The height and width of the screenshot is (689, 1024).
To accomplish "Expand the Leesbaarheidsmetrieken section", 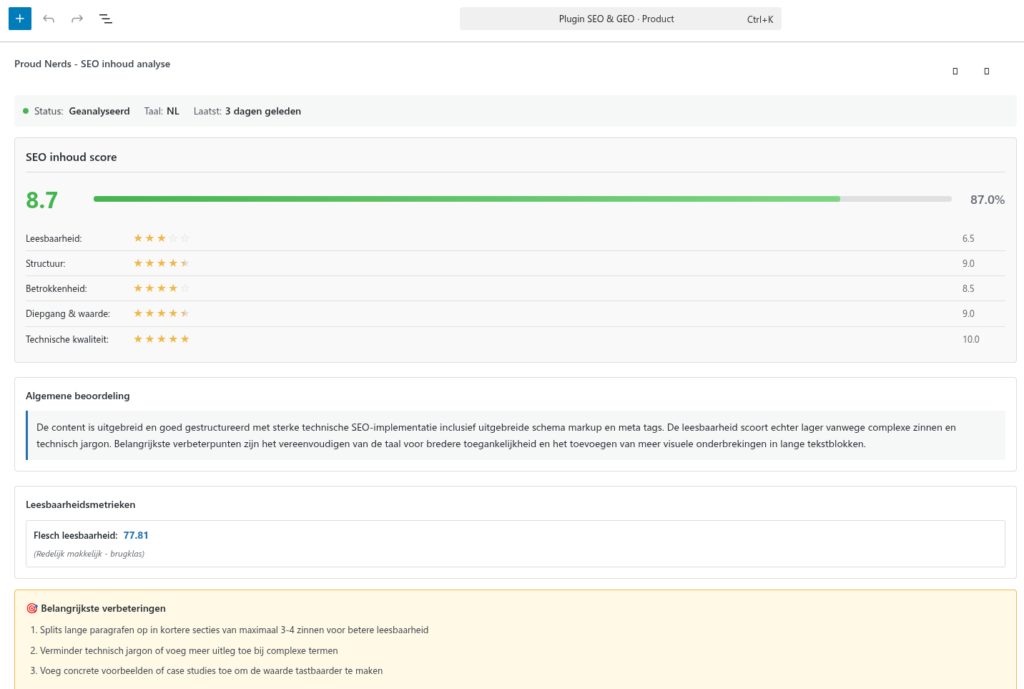I will 80,504.
